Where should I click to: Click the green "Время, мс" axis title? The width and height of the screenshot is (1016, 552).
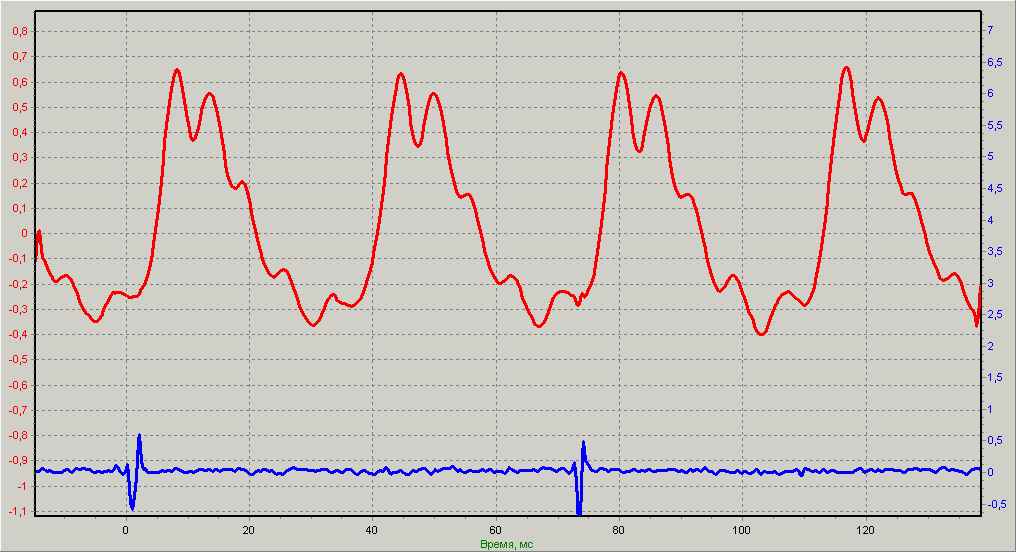(507, 544)
